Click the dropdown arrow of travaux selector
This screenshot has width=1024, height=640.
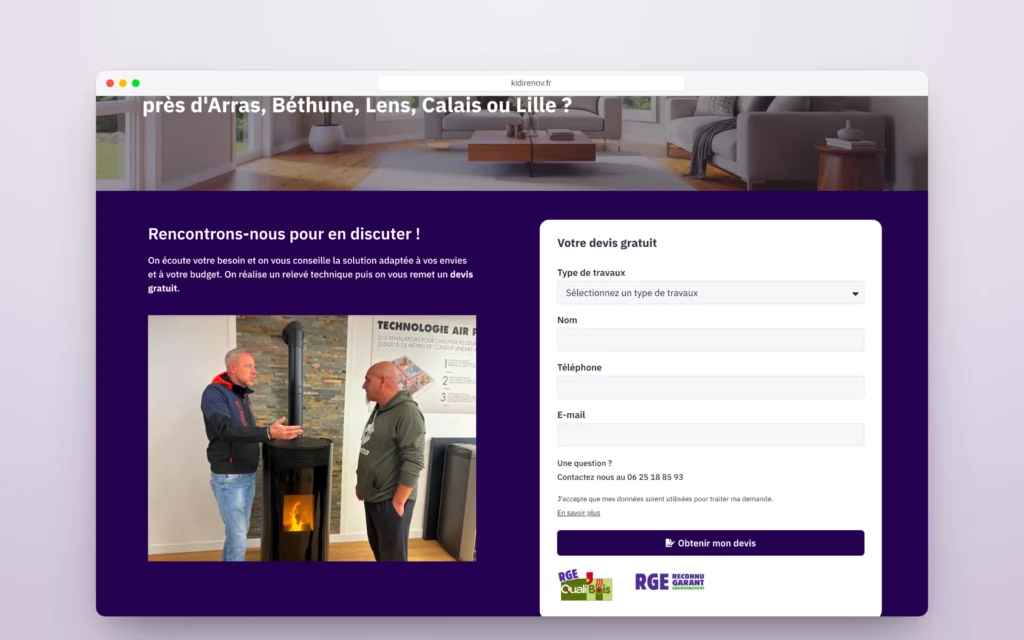click(855, 294)
